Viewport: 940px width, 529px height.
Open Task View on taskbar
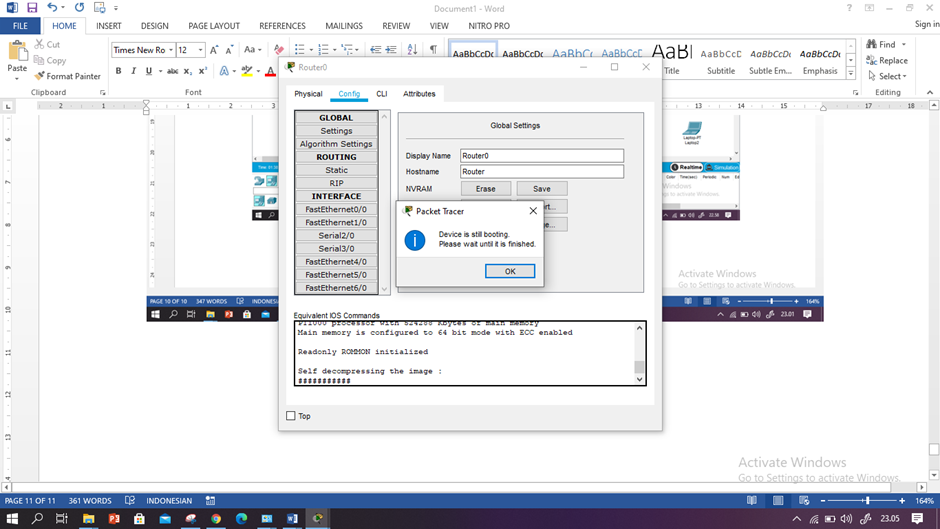coord(62,518)
